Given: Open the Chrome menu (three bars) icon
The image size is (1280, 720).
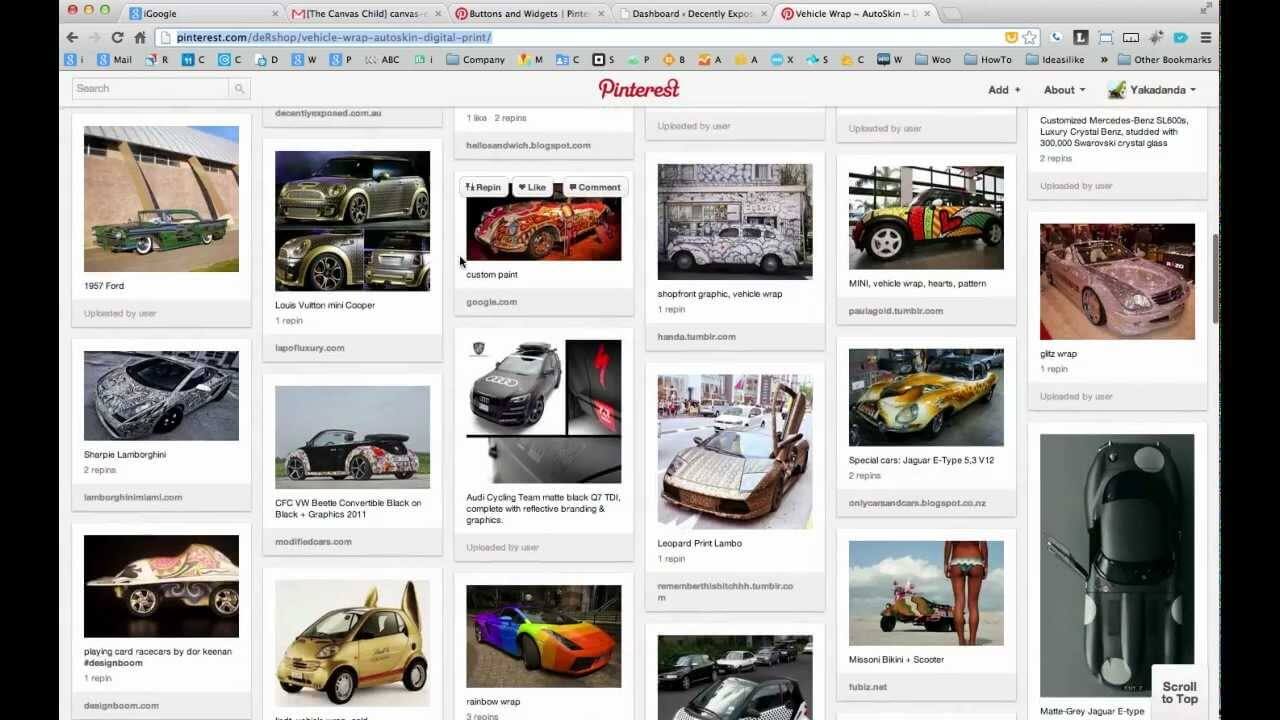Looking at the screenshot, I should 1206,37.
